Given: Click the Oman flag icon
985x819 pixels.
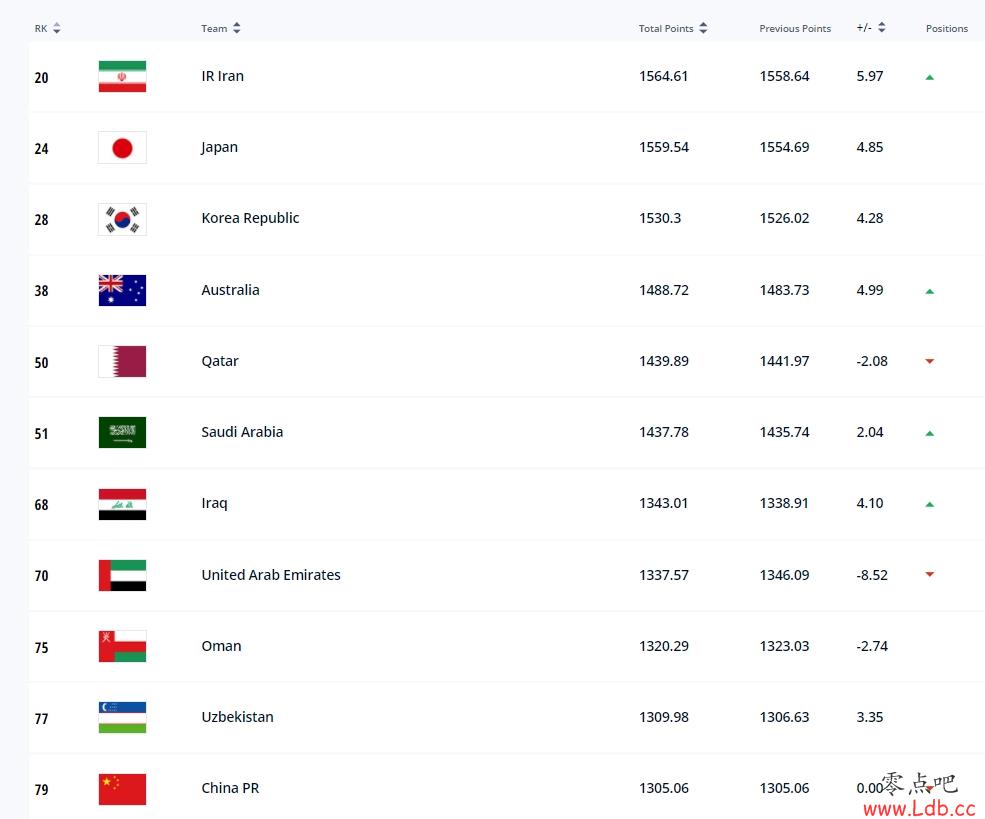Looking at the screenshot, I should coord(122,646).
